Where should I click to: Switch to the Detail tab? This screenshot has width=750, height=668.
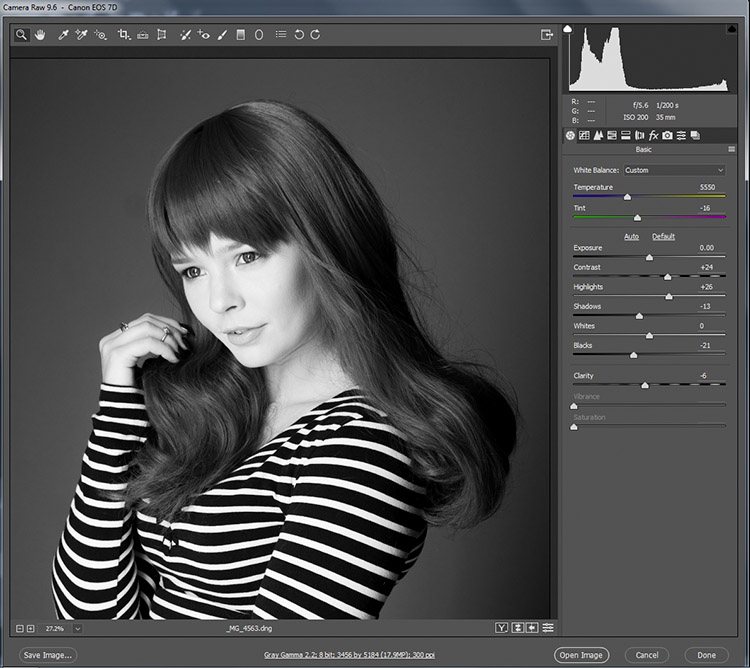[x=598, y=135]
